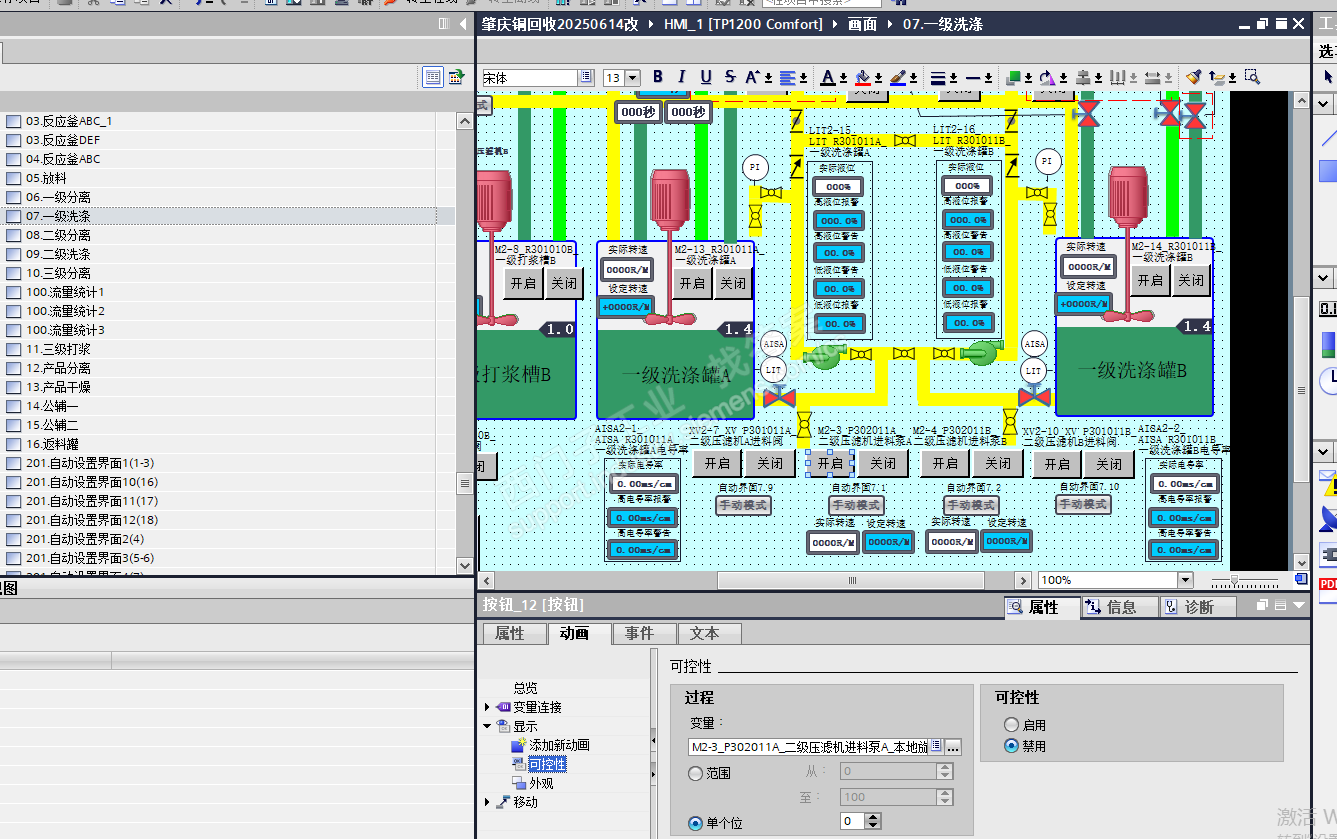Apply italic text formatting
Screen dimensions: 1337x839
682,77
